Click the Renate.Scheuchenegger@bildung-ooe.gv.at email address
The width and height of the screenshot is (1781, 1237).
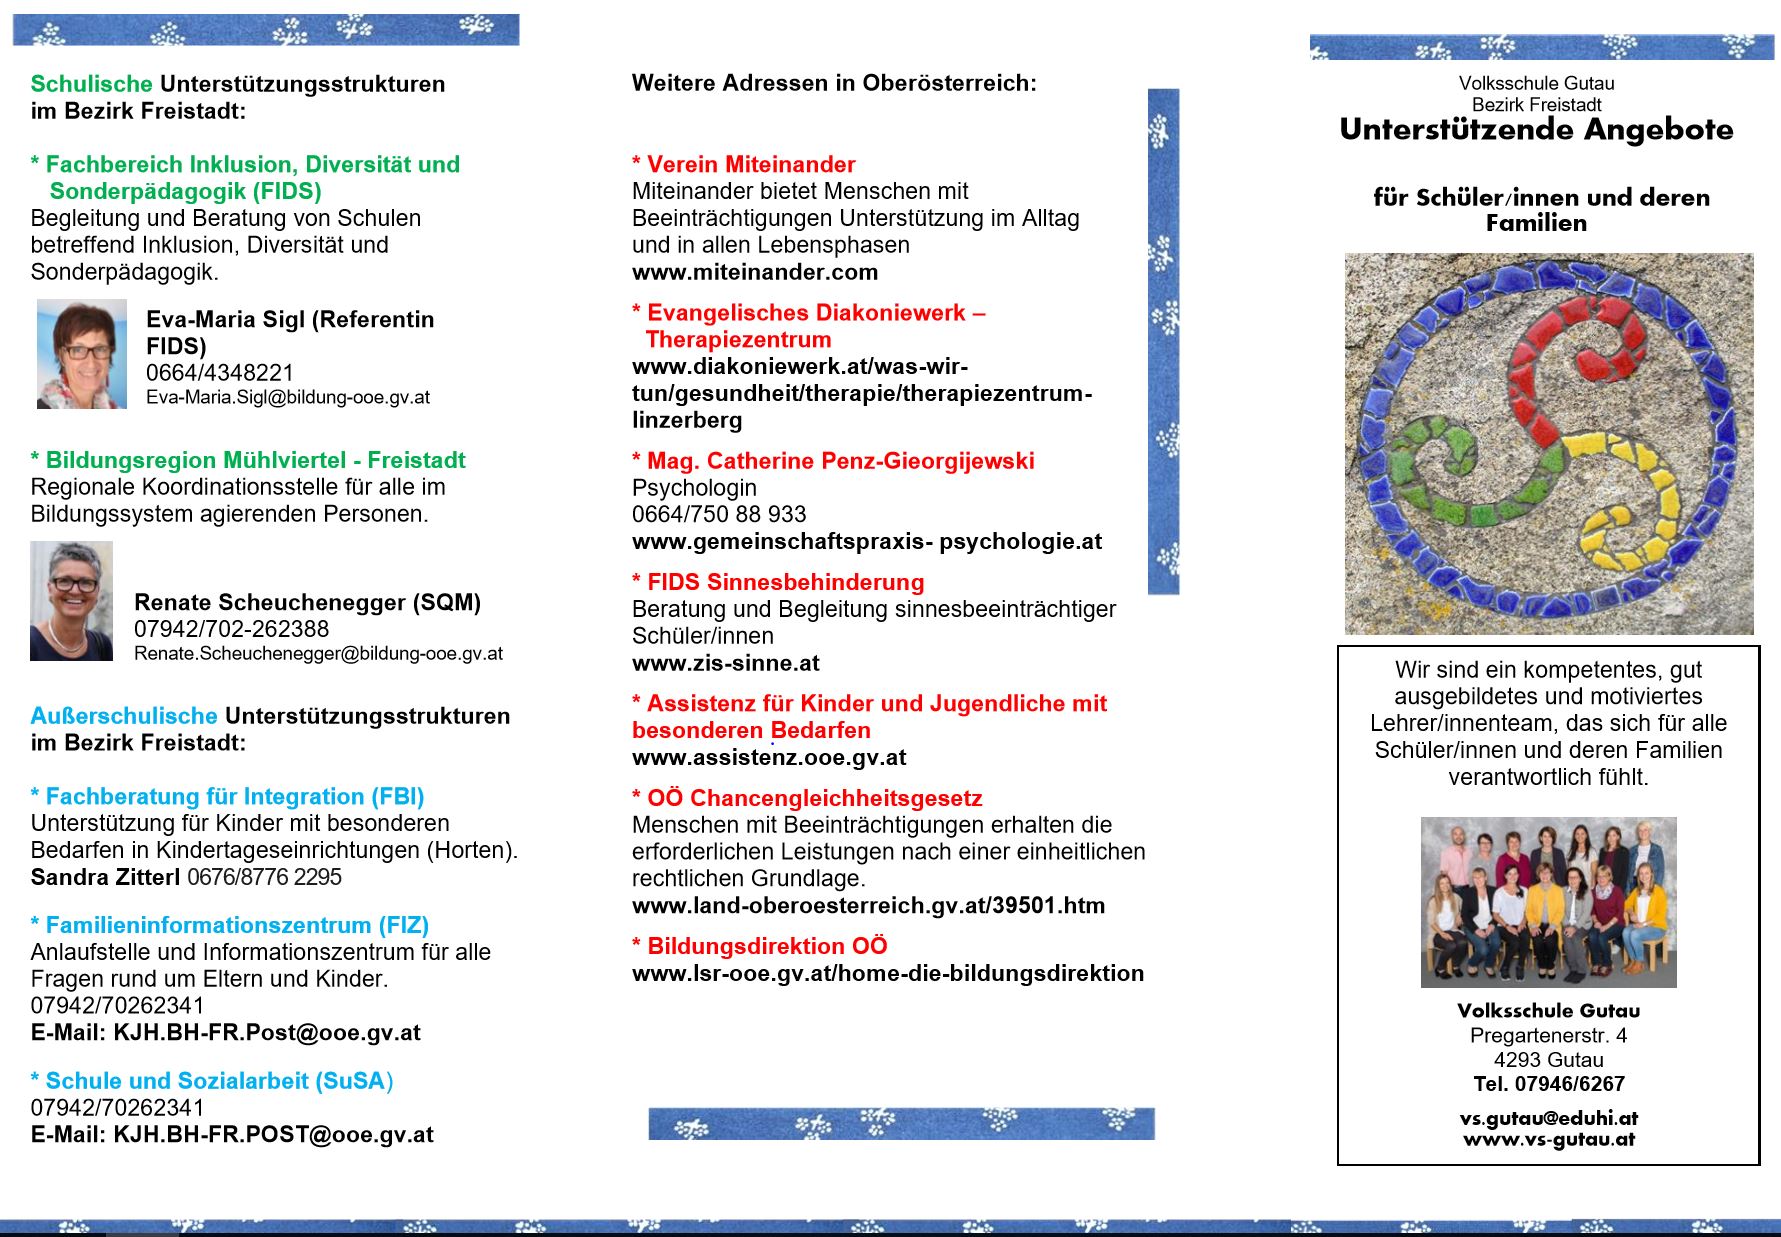[318, 654]
